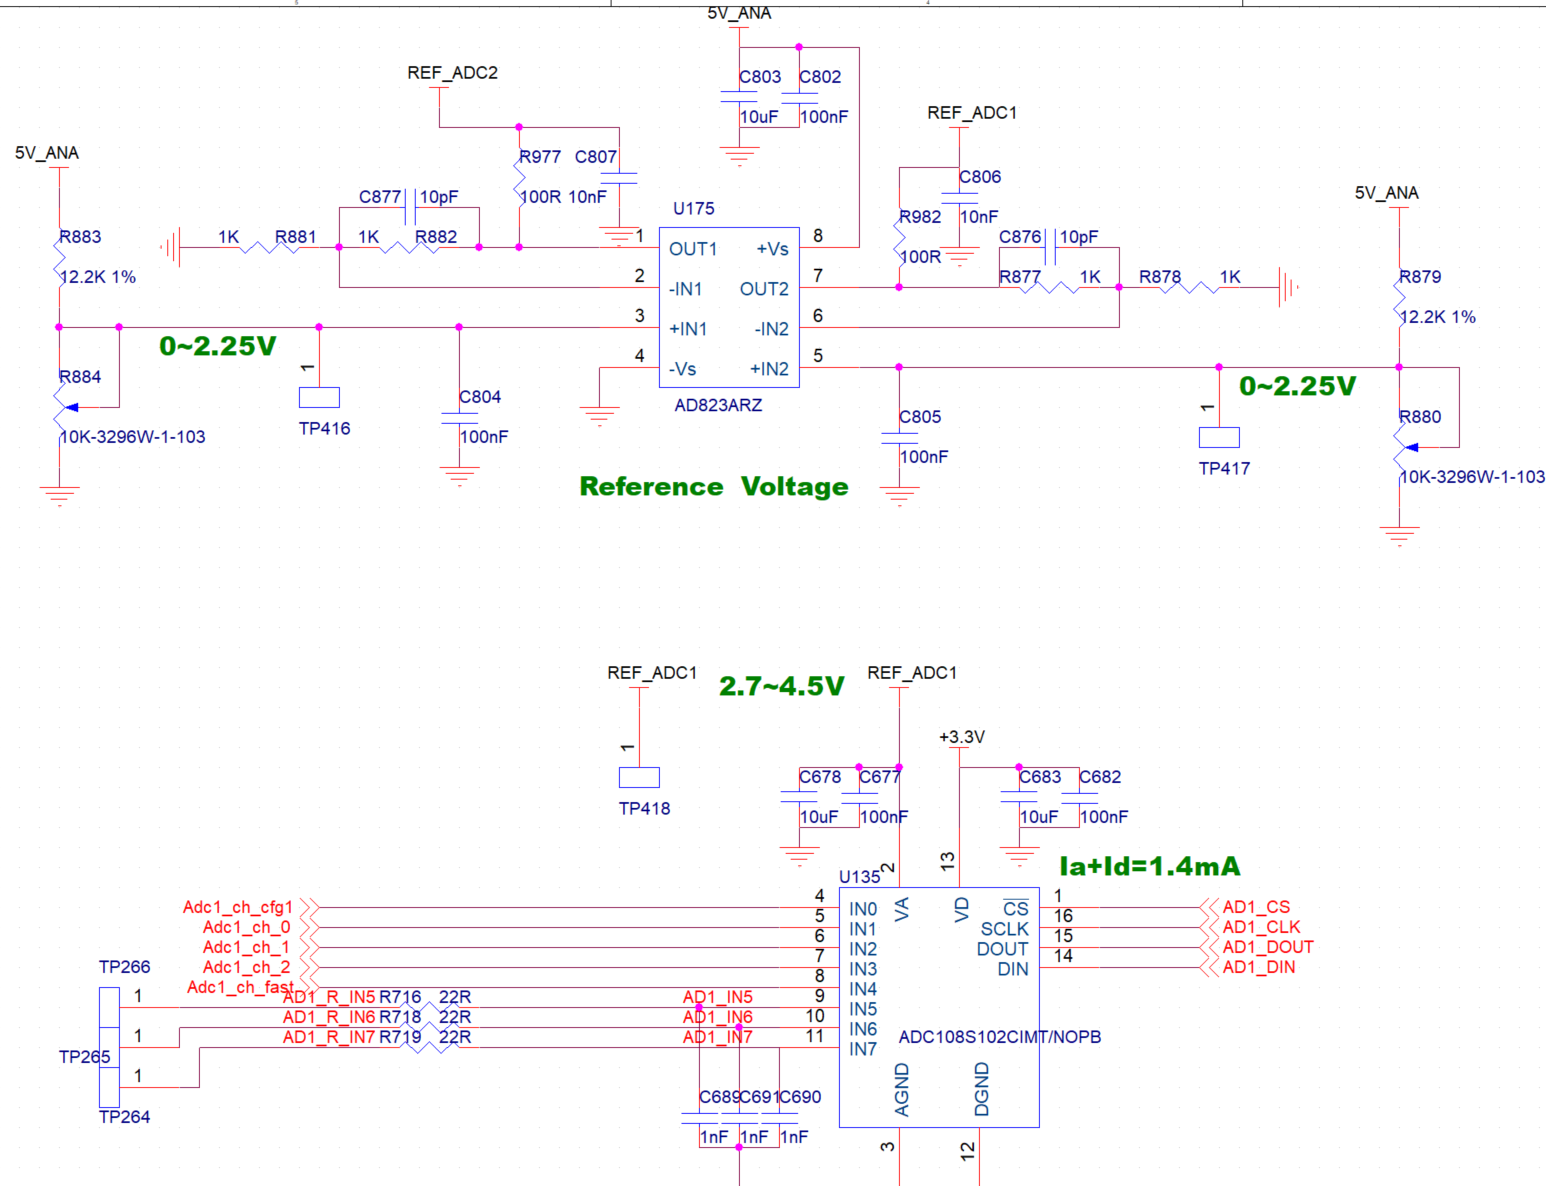The image size is (1546, 1186).
Task: Click the U135 designator label
Action: coord(860,877)
